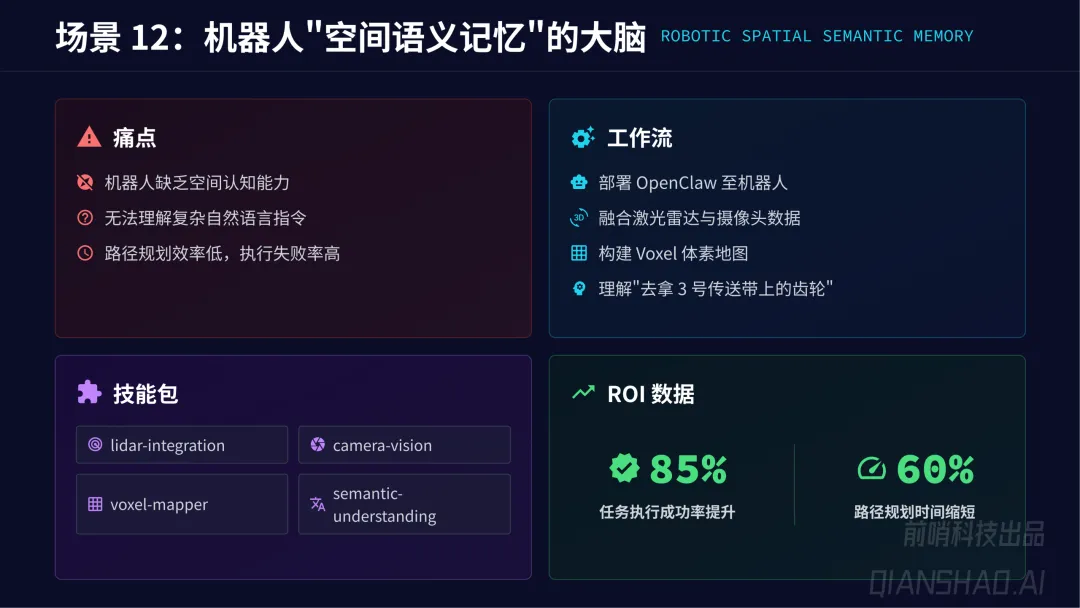Click the question mark icon before 无法理解复杂自然语言指令
Screen dimensions: 1080x608
(x=85, y=218)
